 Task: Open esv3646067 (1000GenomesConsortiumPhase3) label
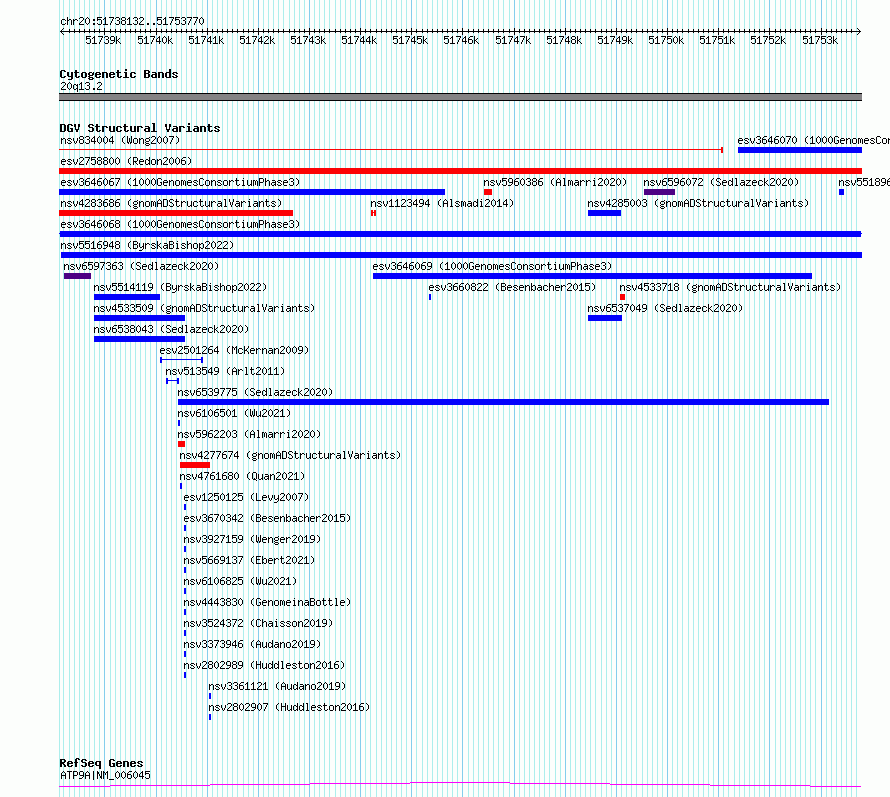(180, 182)
